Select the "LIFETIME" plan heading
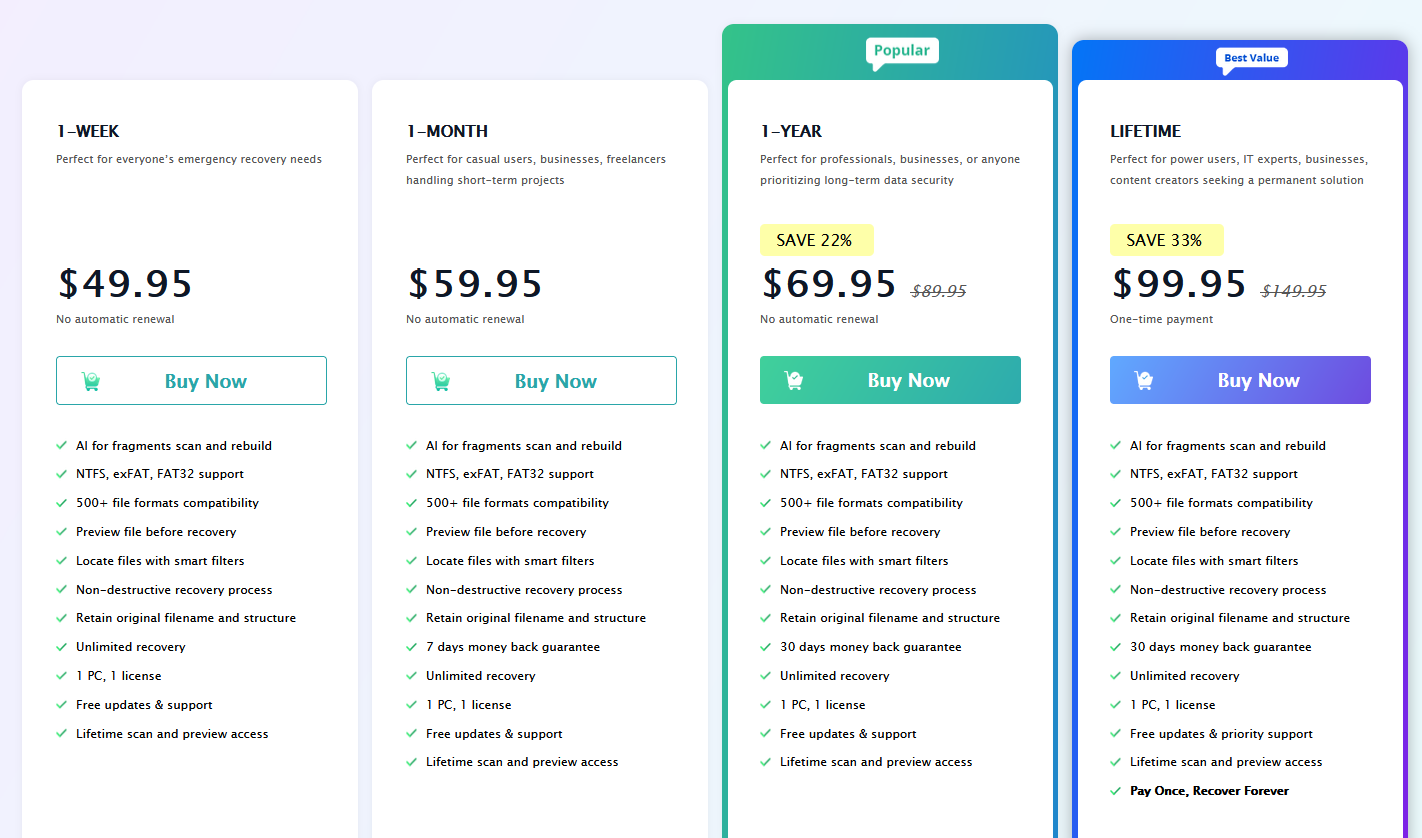Screen dimensions: 1422x838 (1145, 131)
